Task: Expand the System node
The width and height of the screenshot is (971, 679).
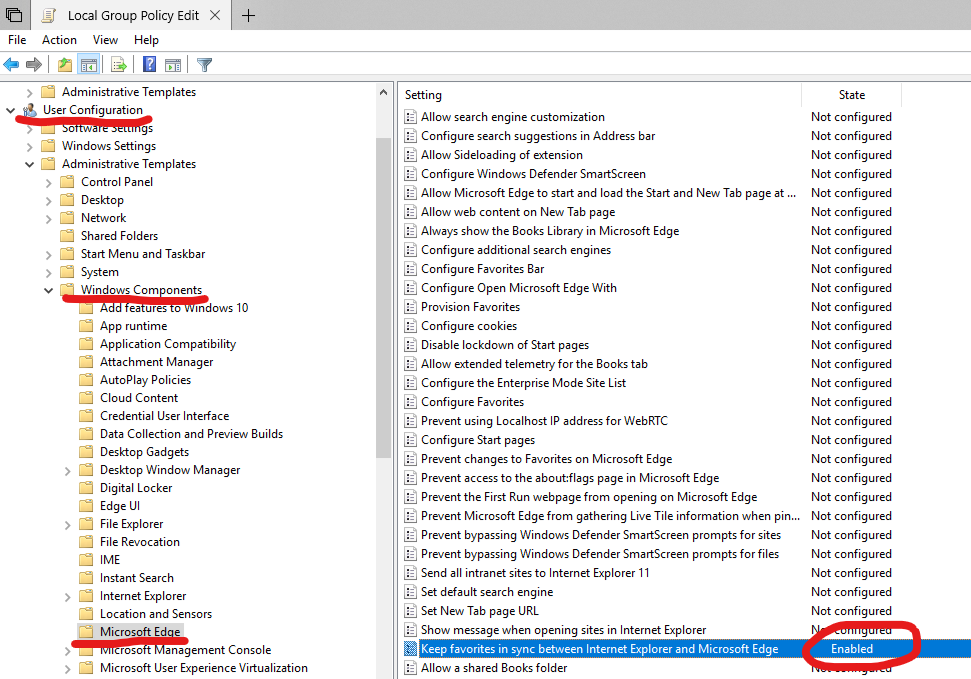Action: point(48,272)
